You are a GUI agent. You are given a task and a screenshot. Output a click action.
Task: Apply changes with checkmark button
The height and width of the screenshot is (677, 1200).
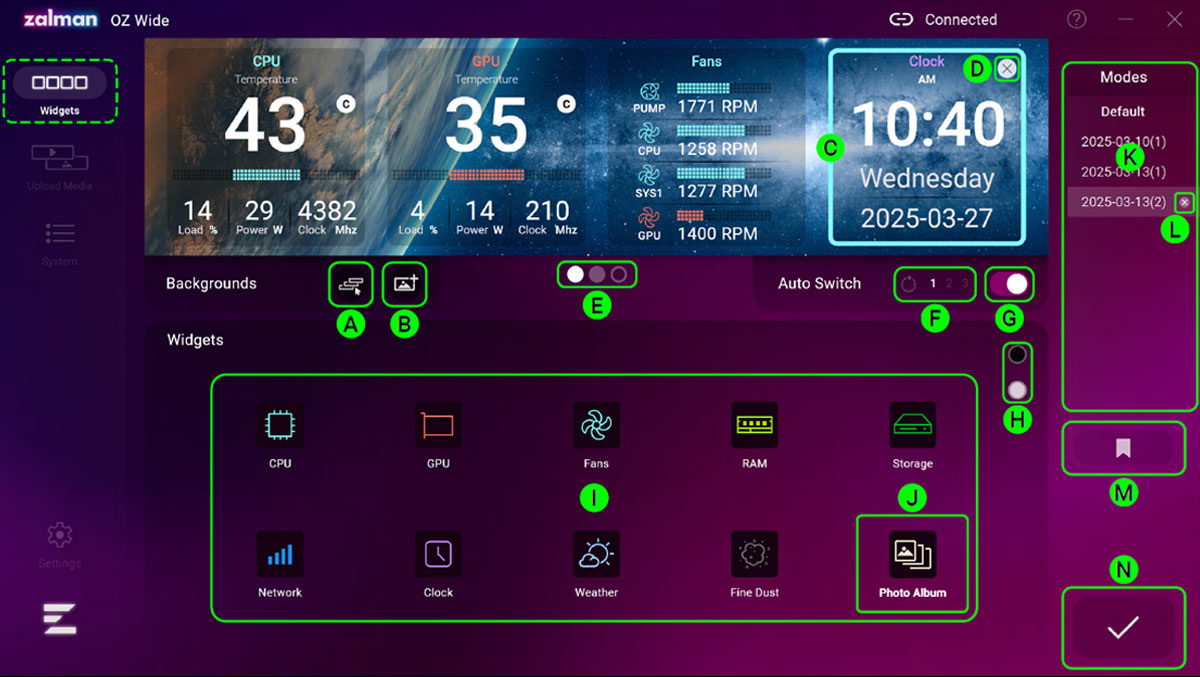click(1123, 628)
